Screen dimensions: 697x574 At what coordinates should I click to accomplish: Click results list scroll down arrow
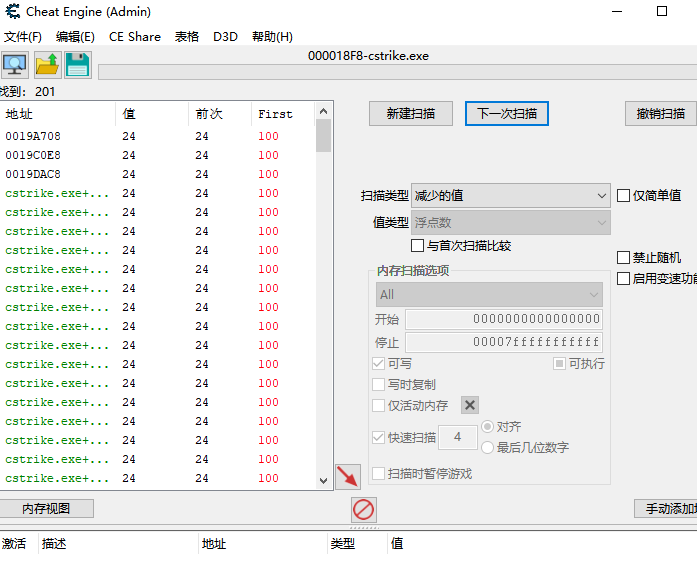click(324, 481)
